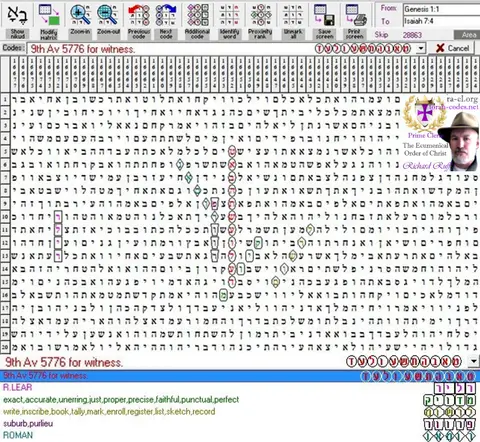Go to the Previous code

tap(139, 21)
